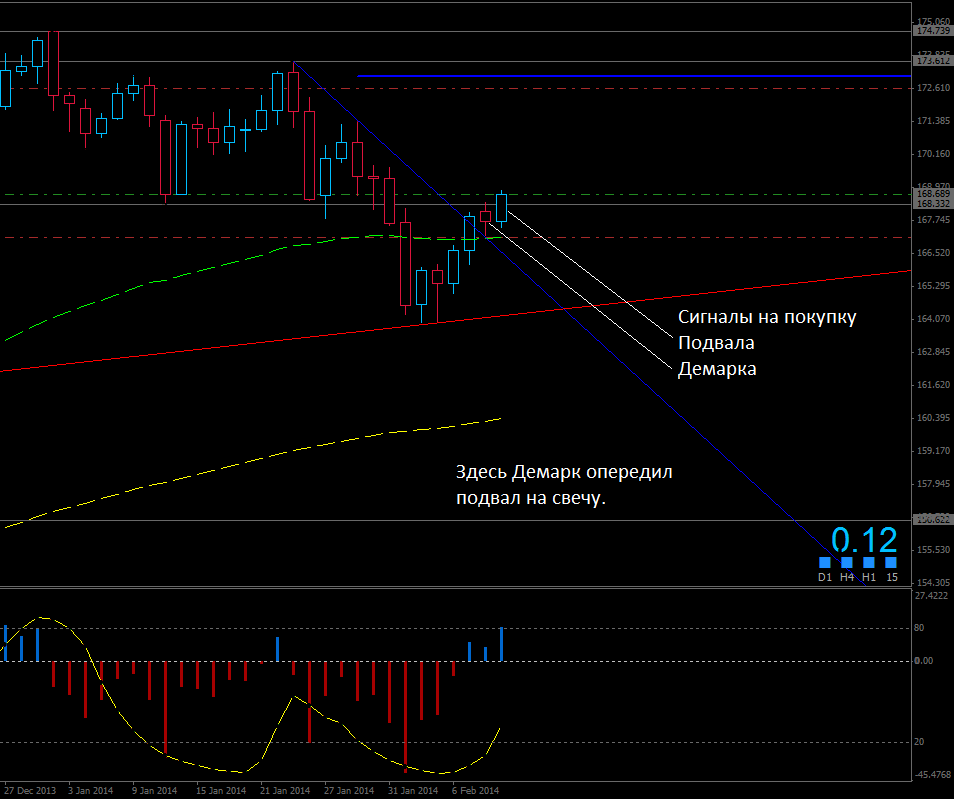Click the blue square above 15
954x799 pixels.
point(891,562)
